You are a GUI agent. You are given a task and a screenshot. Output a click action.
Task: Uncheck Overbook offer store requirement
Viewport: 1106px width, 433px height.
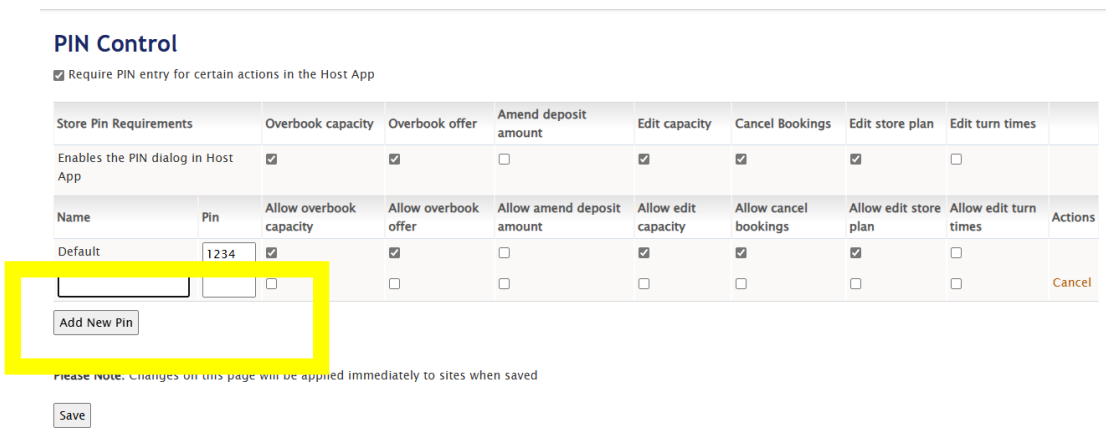(x=395, y=159)
